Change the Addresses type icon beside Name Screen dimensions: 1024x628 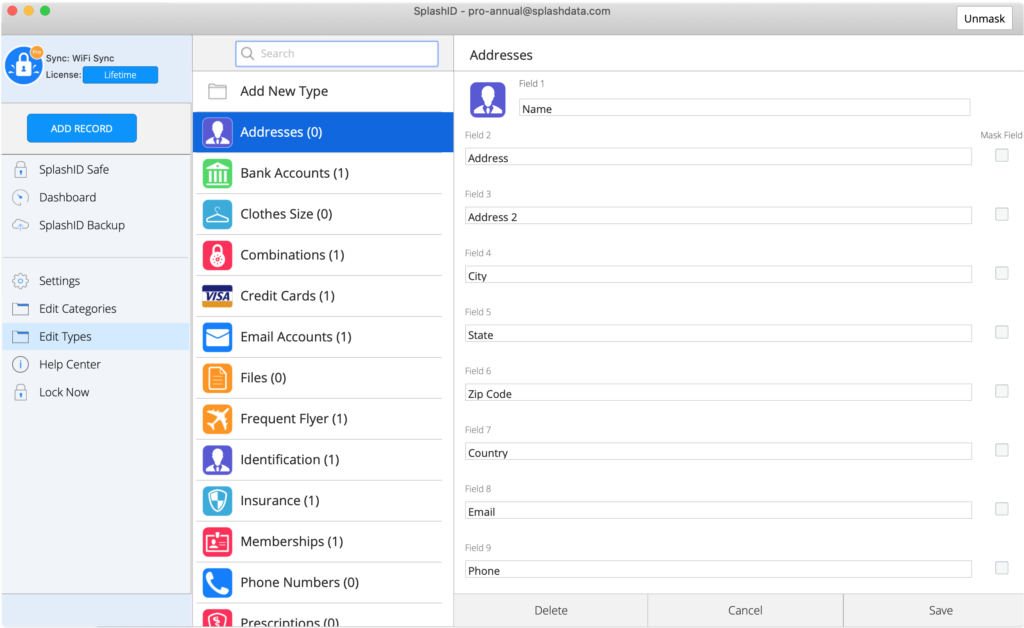(487, 100)
